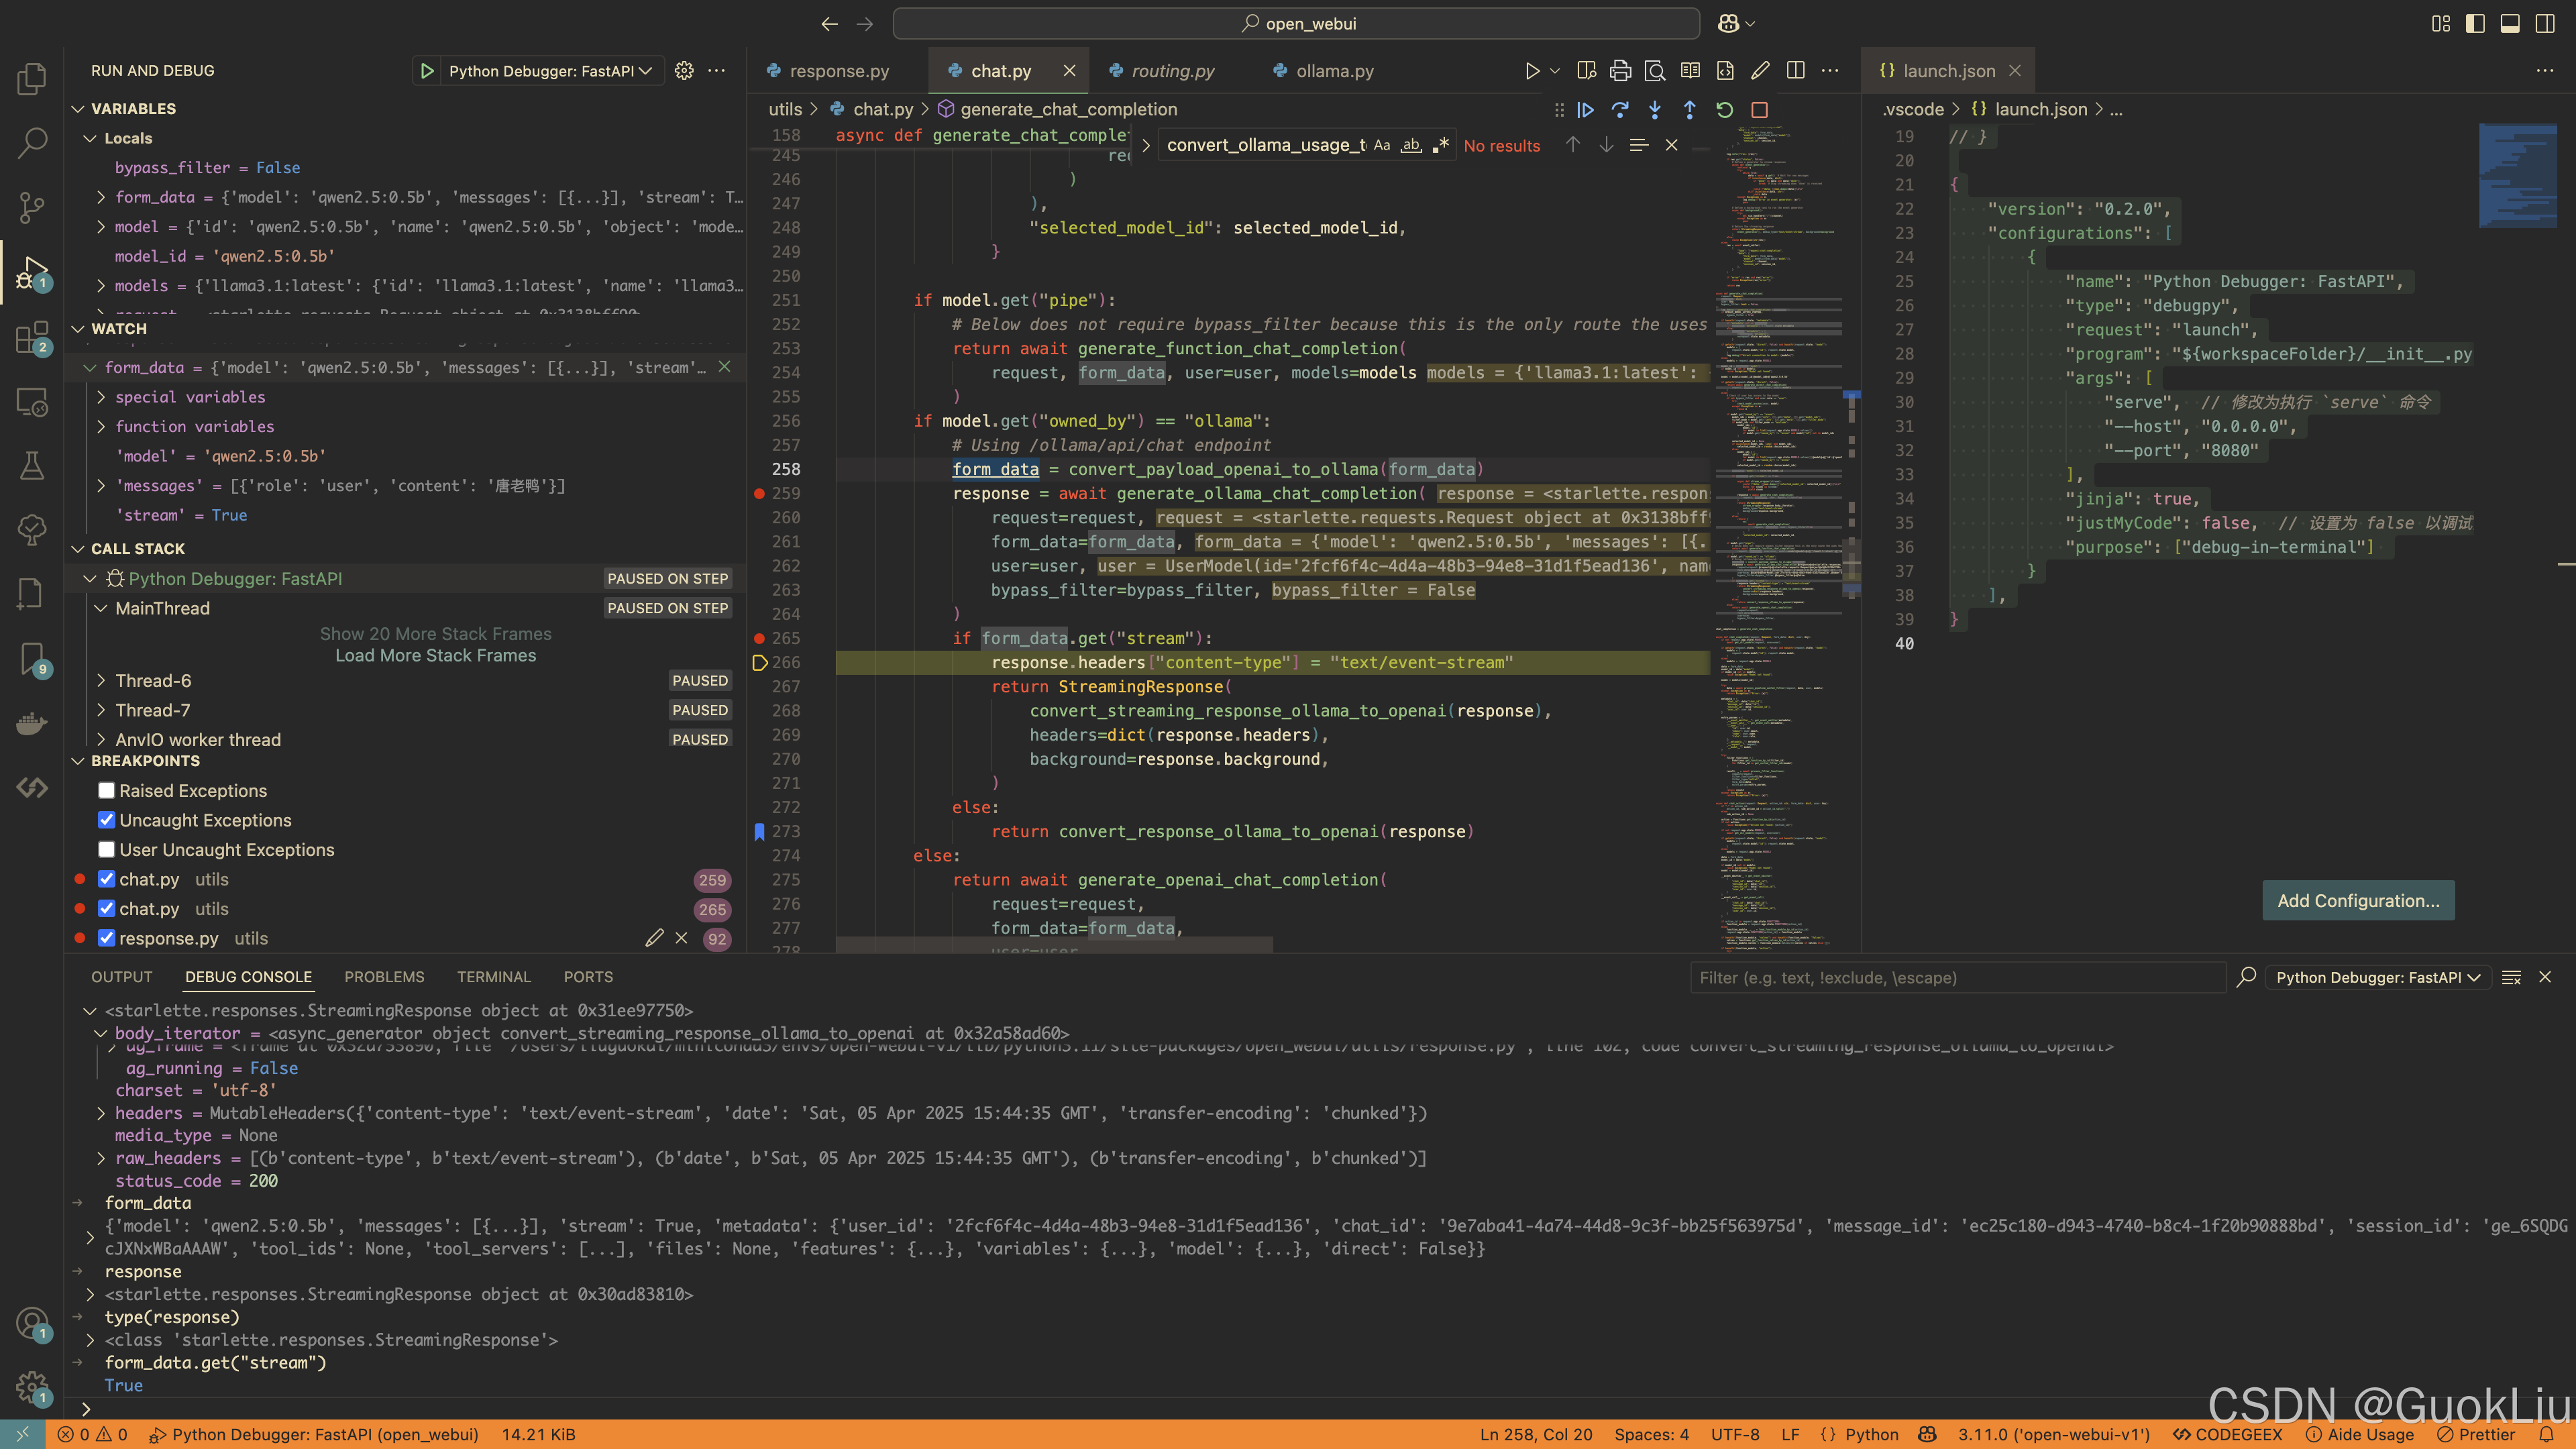Click the Load More Stack Frames link

point(435,656)
